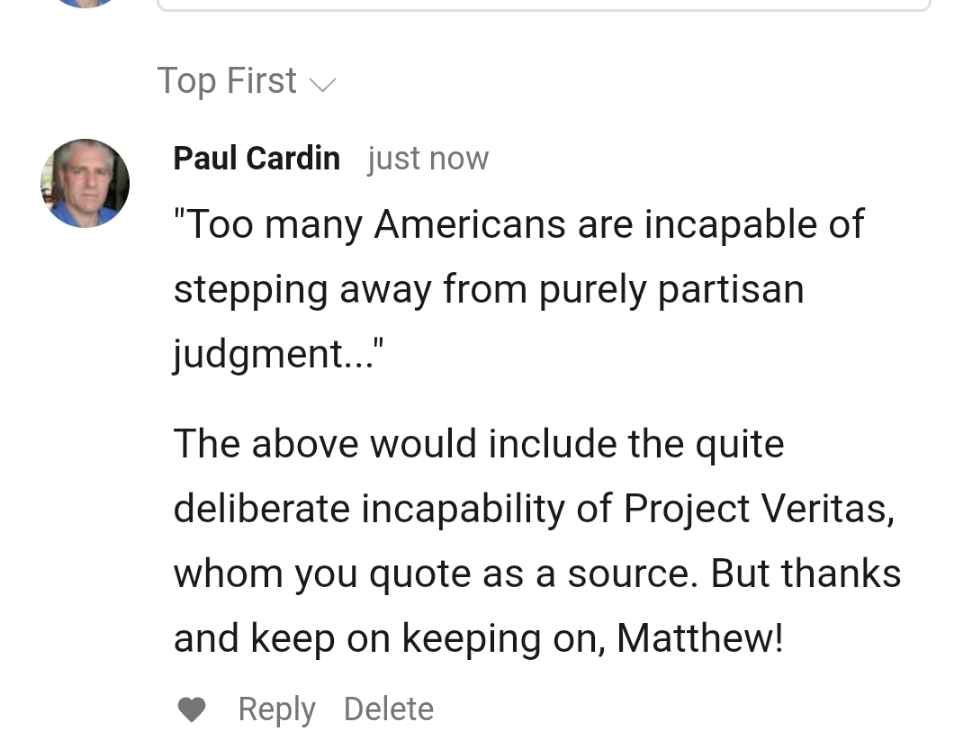The width and height of the screenshot is (972, 754).
Task: Like Paul Cardin's comment with the heart
Action: click(191, 710)
